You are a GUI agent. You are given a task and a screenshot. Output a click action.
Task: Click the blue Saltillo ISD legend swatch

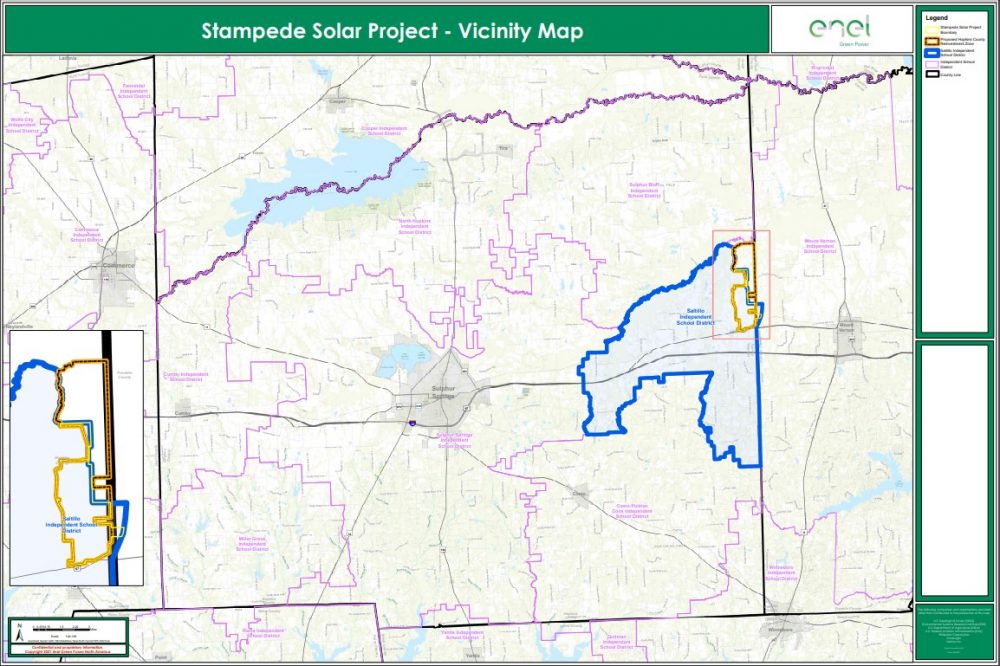click(x=932, y=52)
